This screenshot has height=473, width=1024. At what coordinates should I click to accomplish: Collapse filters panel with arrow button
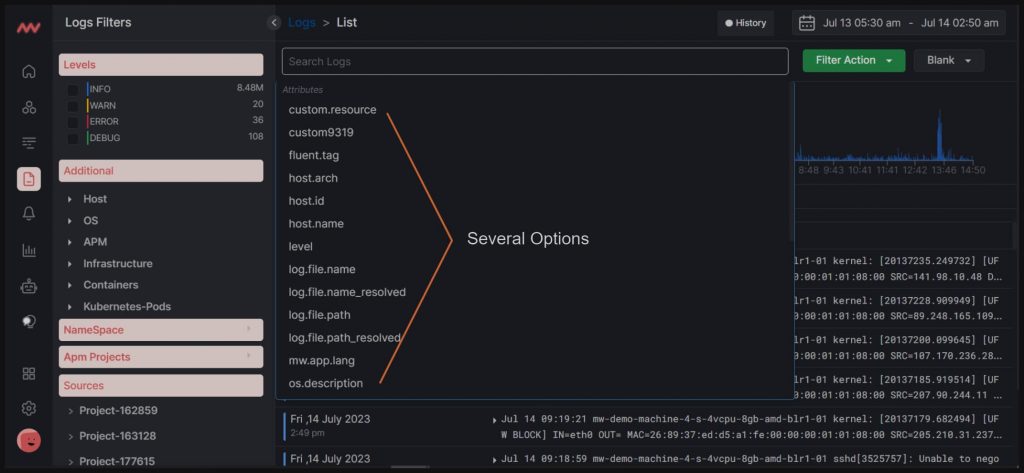coord(274,23)
